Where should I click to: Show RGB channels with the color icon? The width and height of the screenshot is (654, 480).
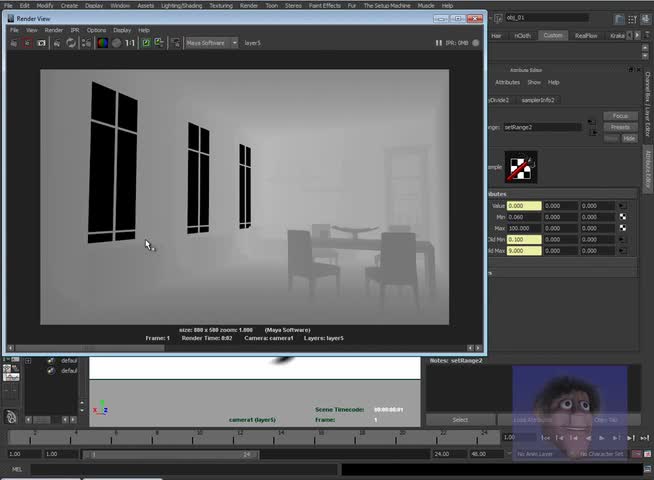[103, 43]
